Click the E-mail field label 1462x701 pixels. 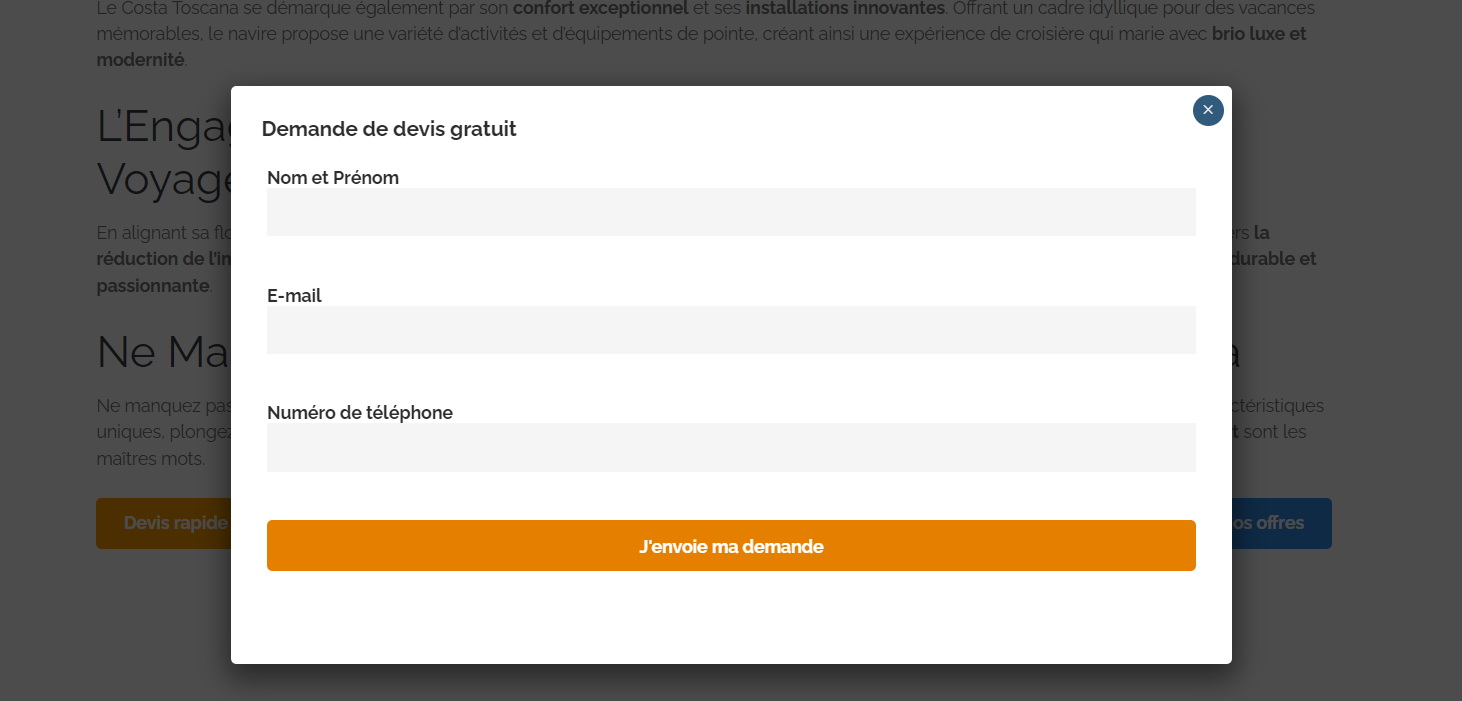coord(294,296)
